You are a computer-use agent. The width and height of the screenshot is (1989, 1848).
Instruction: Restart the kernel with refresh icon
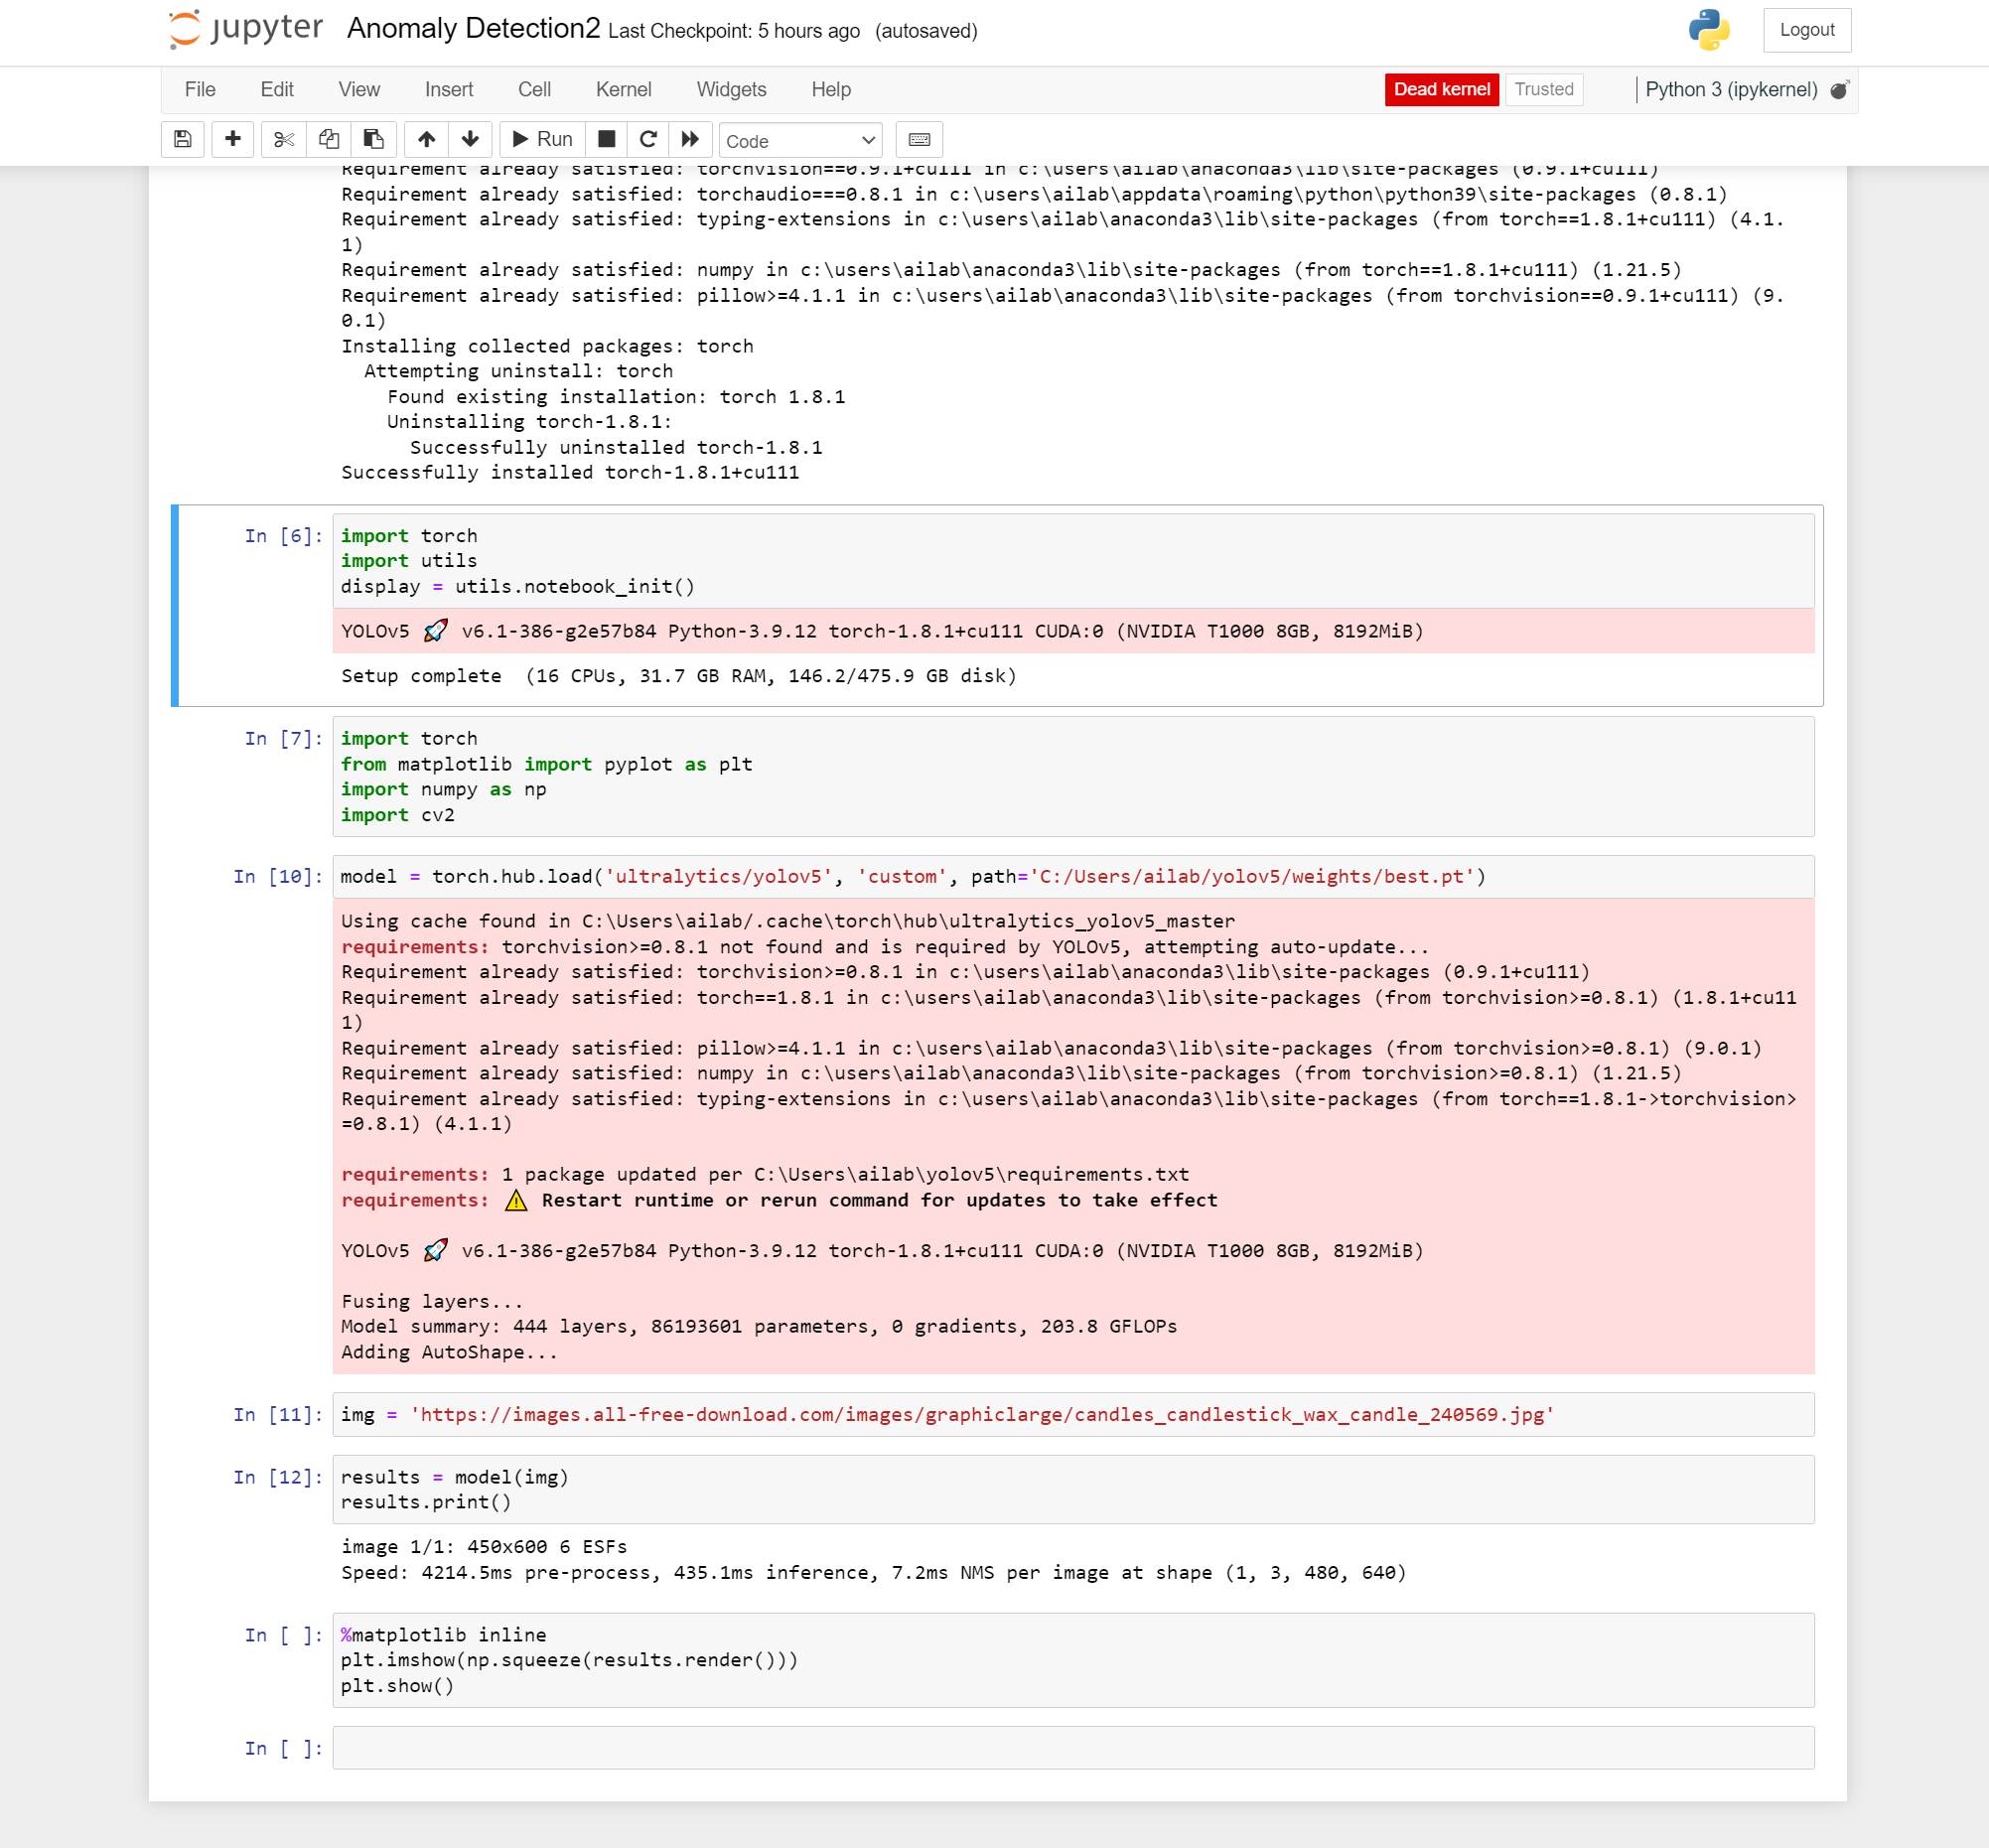click(648, 139)
